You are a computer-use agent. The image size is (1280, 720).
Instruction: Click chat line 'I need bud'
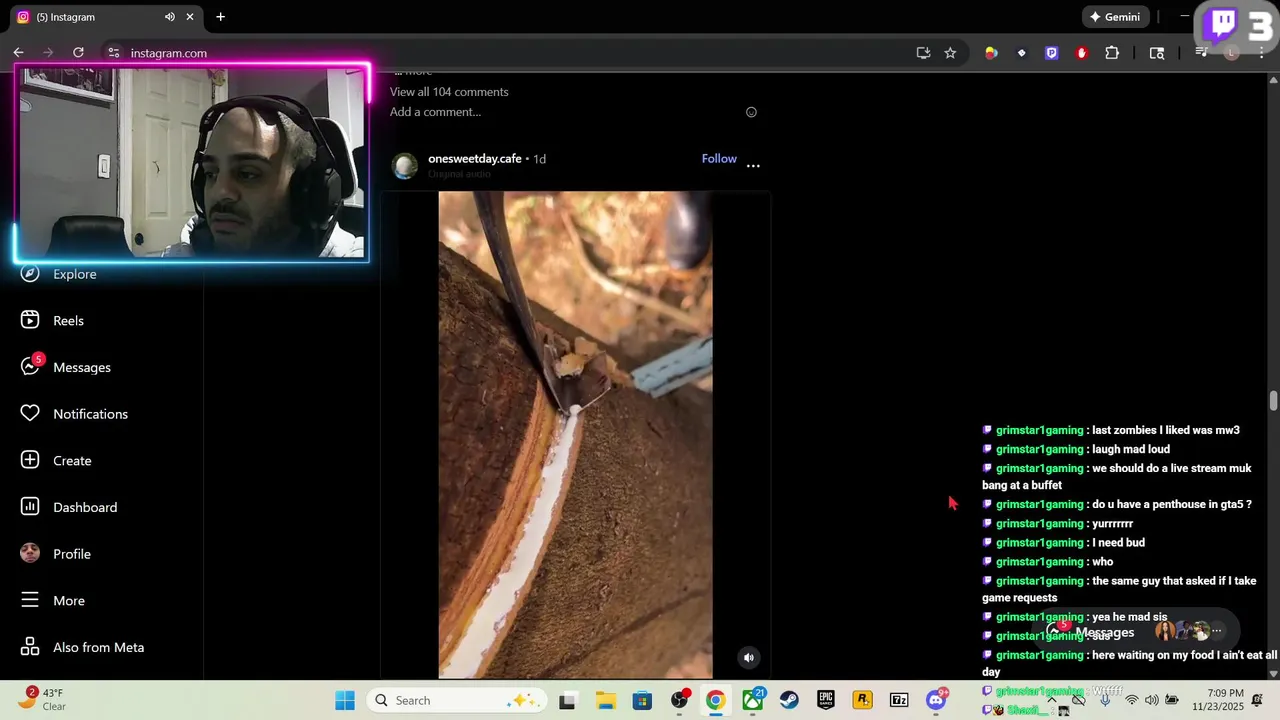click(x=1118, y=543)
